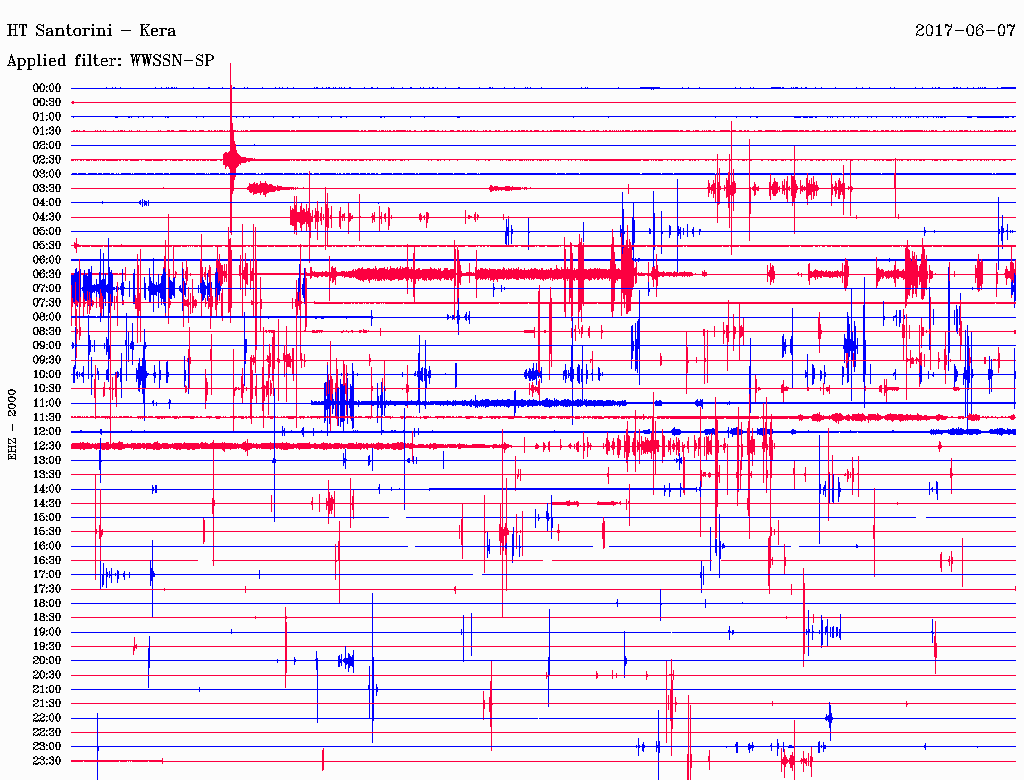This screenshot has height=780, width=1024.
Task: Click the '11:30' time label
Action: (47, 417)
